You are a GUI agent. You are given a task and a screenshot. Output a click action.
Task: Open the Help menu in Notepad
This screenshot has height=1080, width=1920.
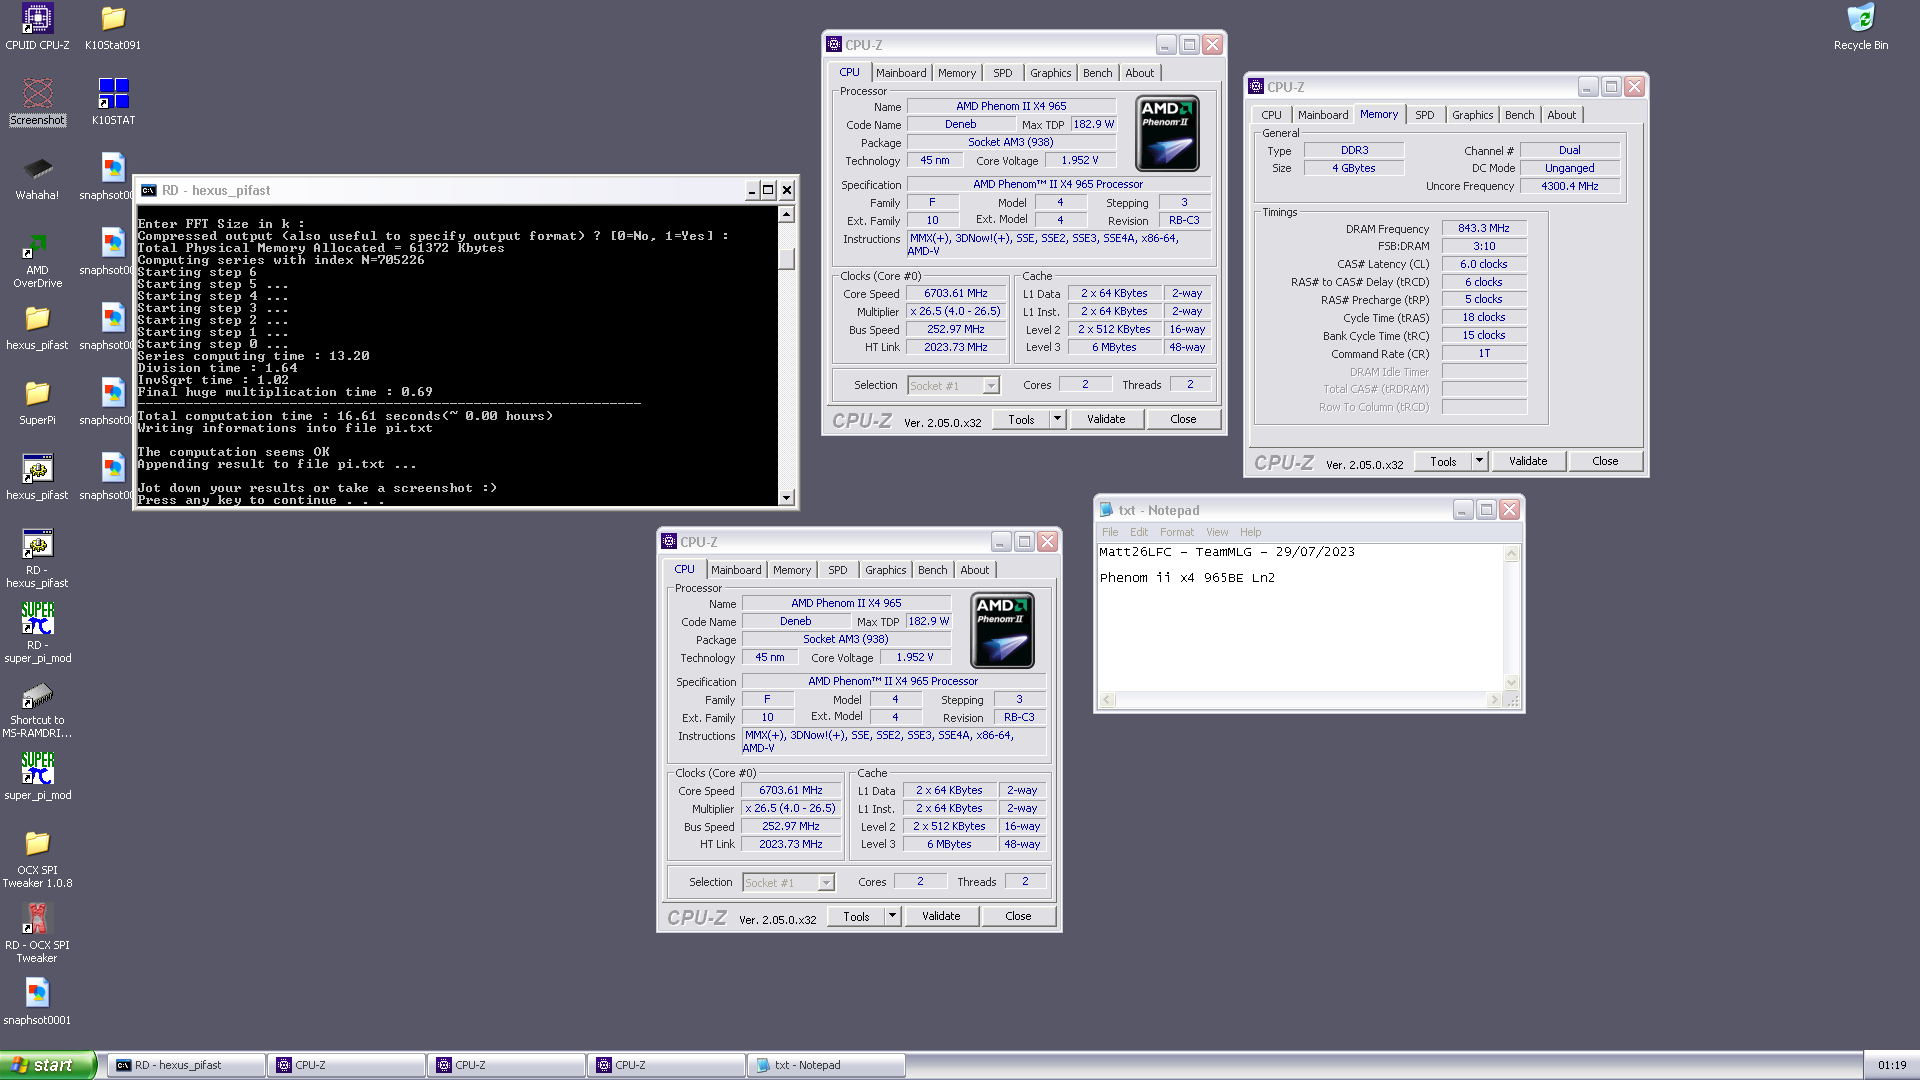pos(1250,532)
